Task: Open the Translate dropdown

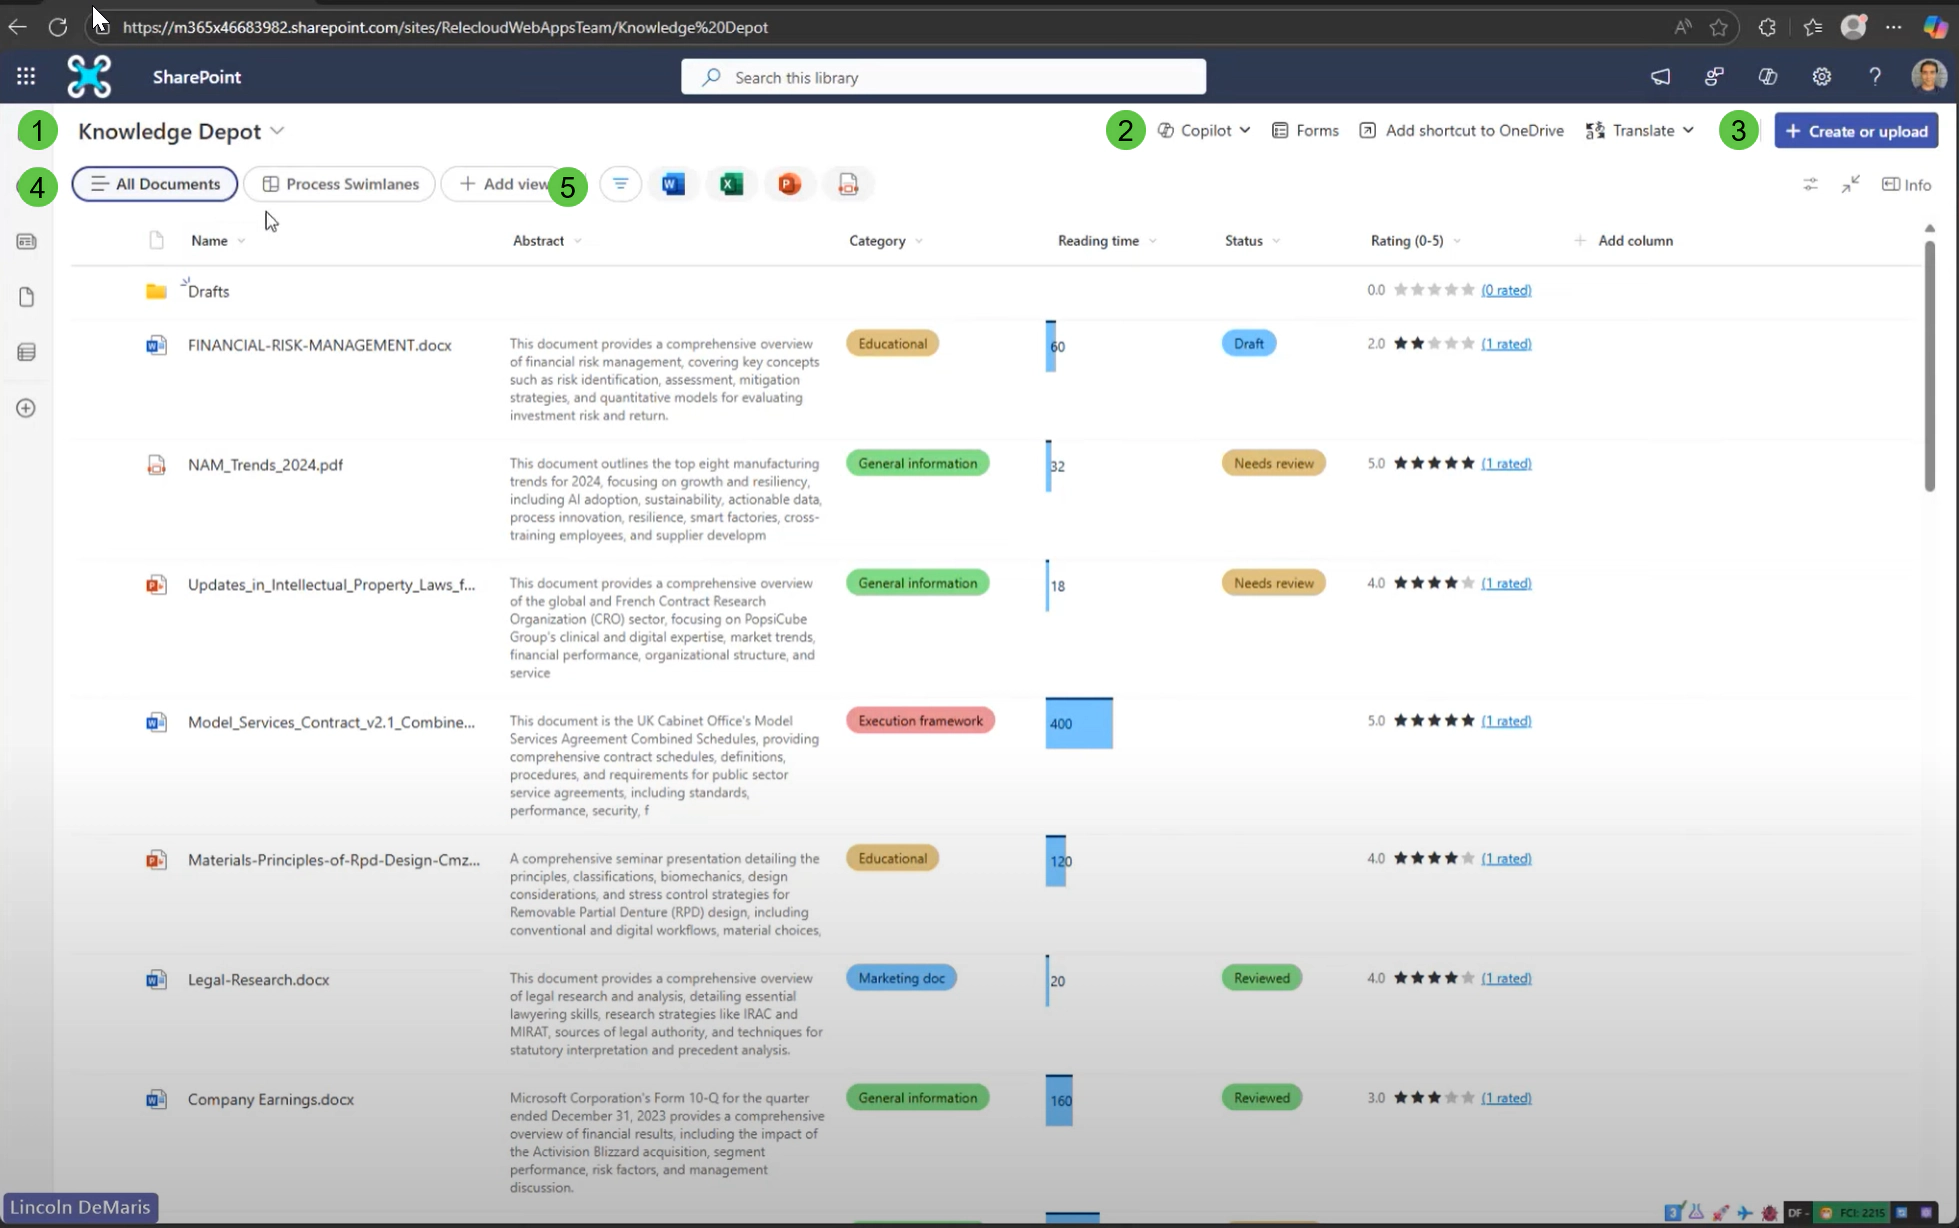Action: [x=1639, y=130]
